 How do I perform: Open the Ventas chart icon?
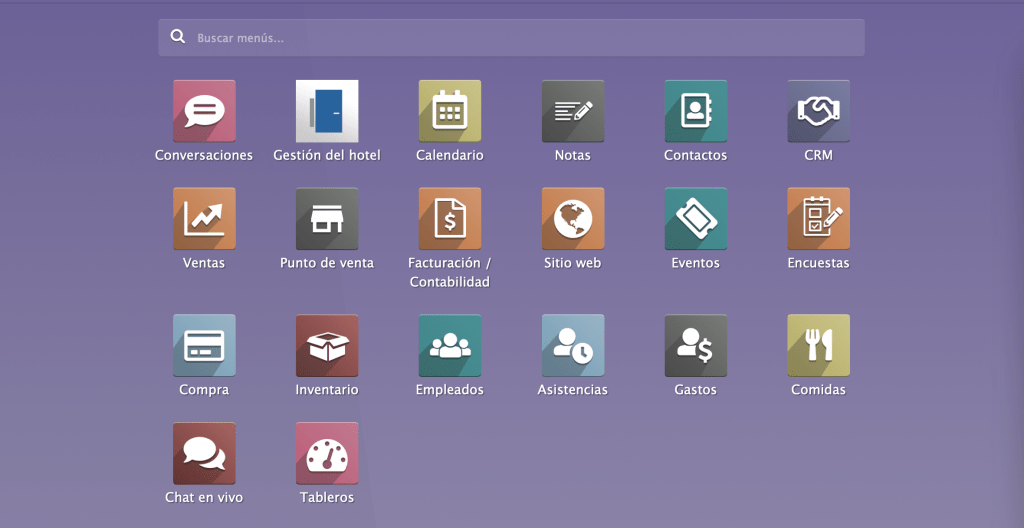tap(204, 219)
